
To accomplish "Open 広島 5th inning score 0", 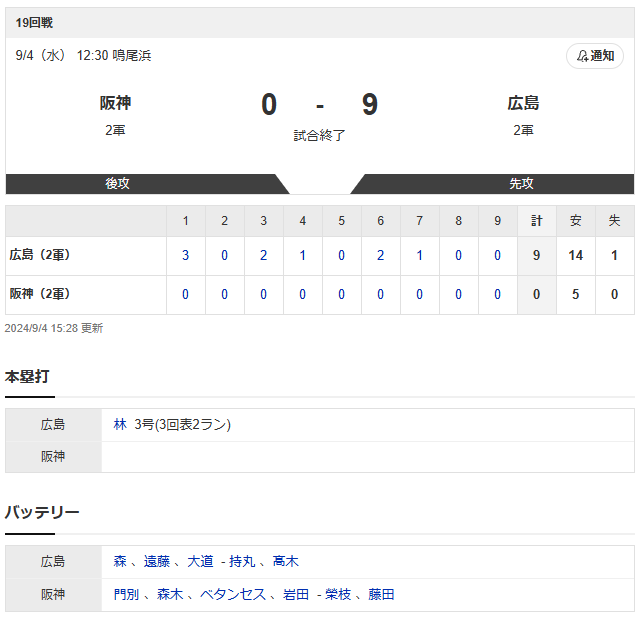I will (341, 256).
